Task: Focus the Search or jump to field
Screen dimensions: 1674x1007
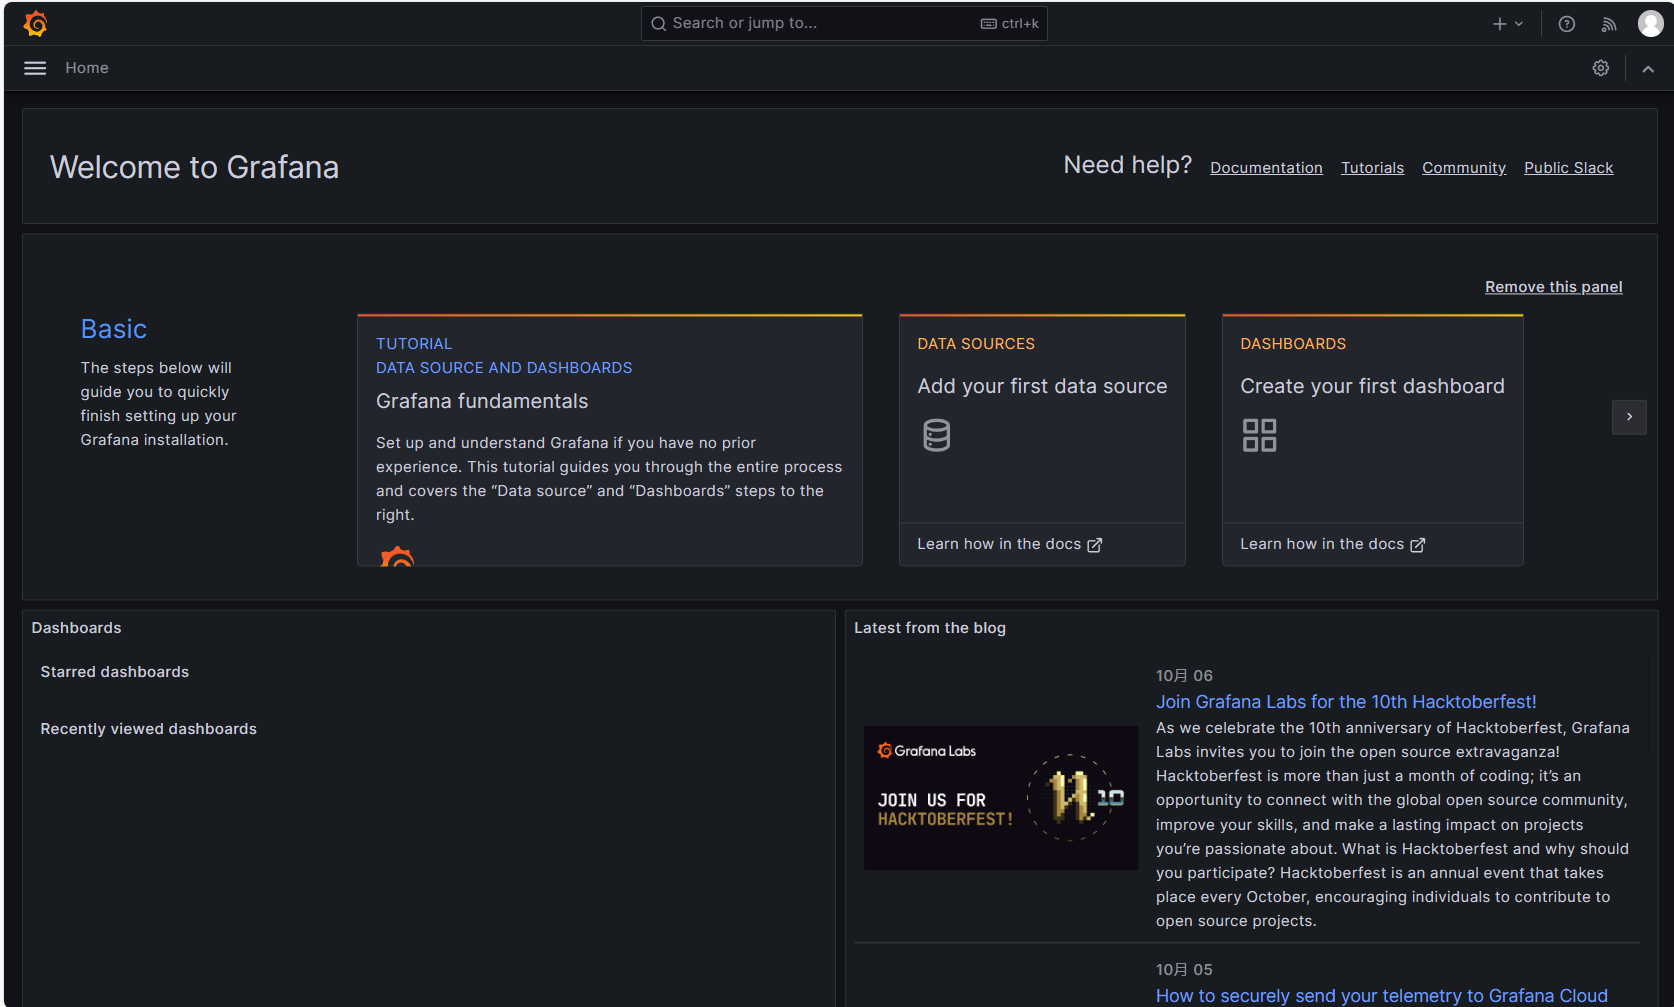Action: coord(844,24)
